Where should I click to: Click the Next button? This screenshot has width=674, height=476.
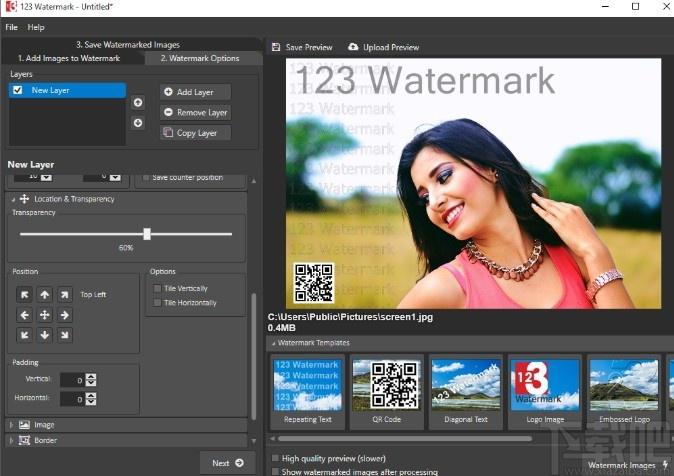pos(228,463)
